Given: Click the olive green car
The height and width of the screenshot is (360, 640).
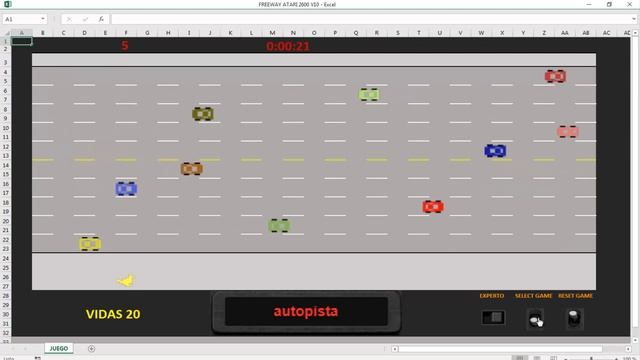Looking at the screenshot, I should (x=203, y=113).
